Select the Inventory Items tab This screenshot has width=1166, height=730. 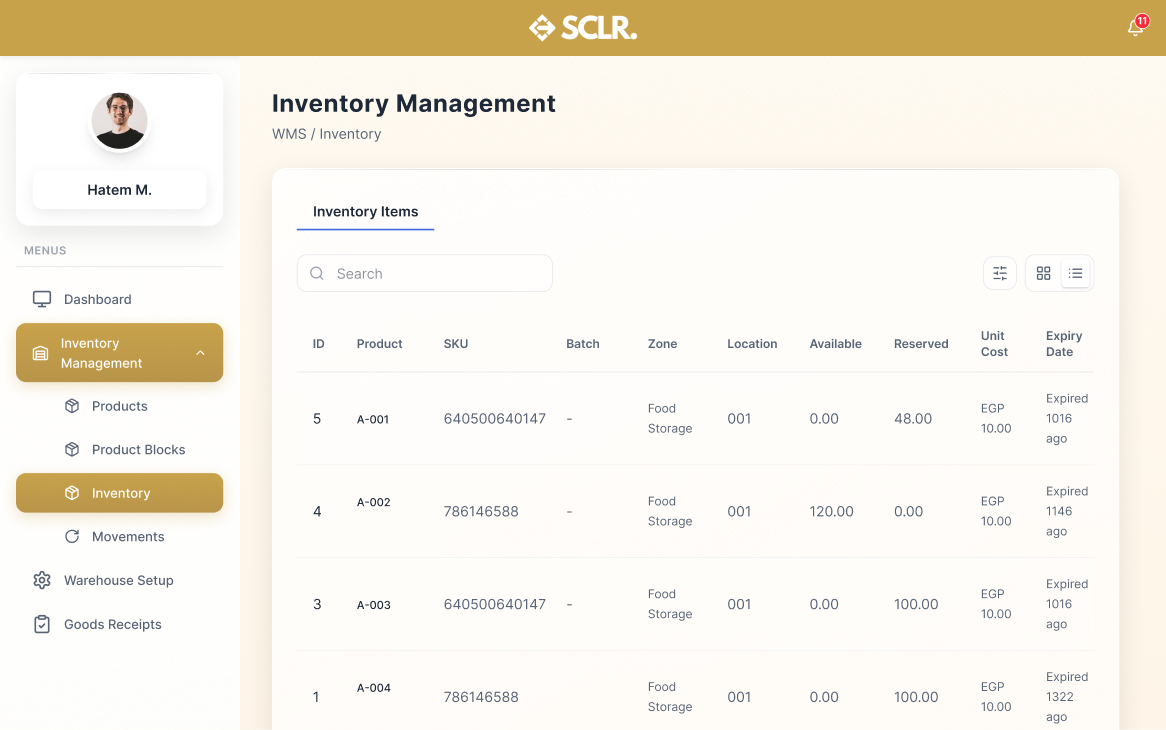pos(365,212)
